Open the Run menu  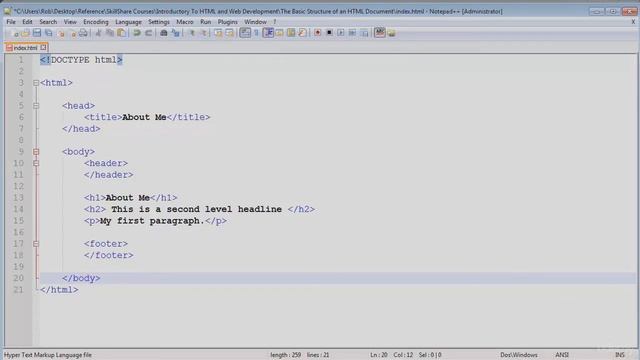click(205, 22)
